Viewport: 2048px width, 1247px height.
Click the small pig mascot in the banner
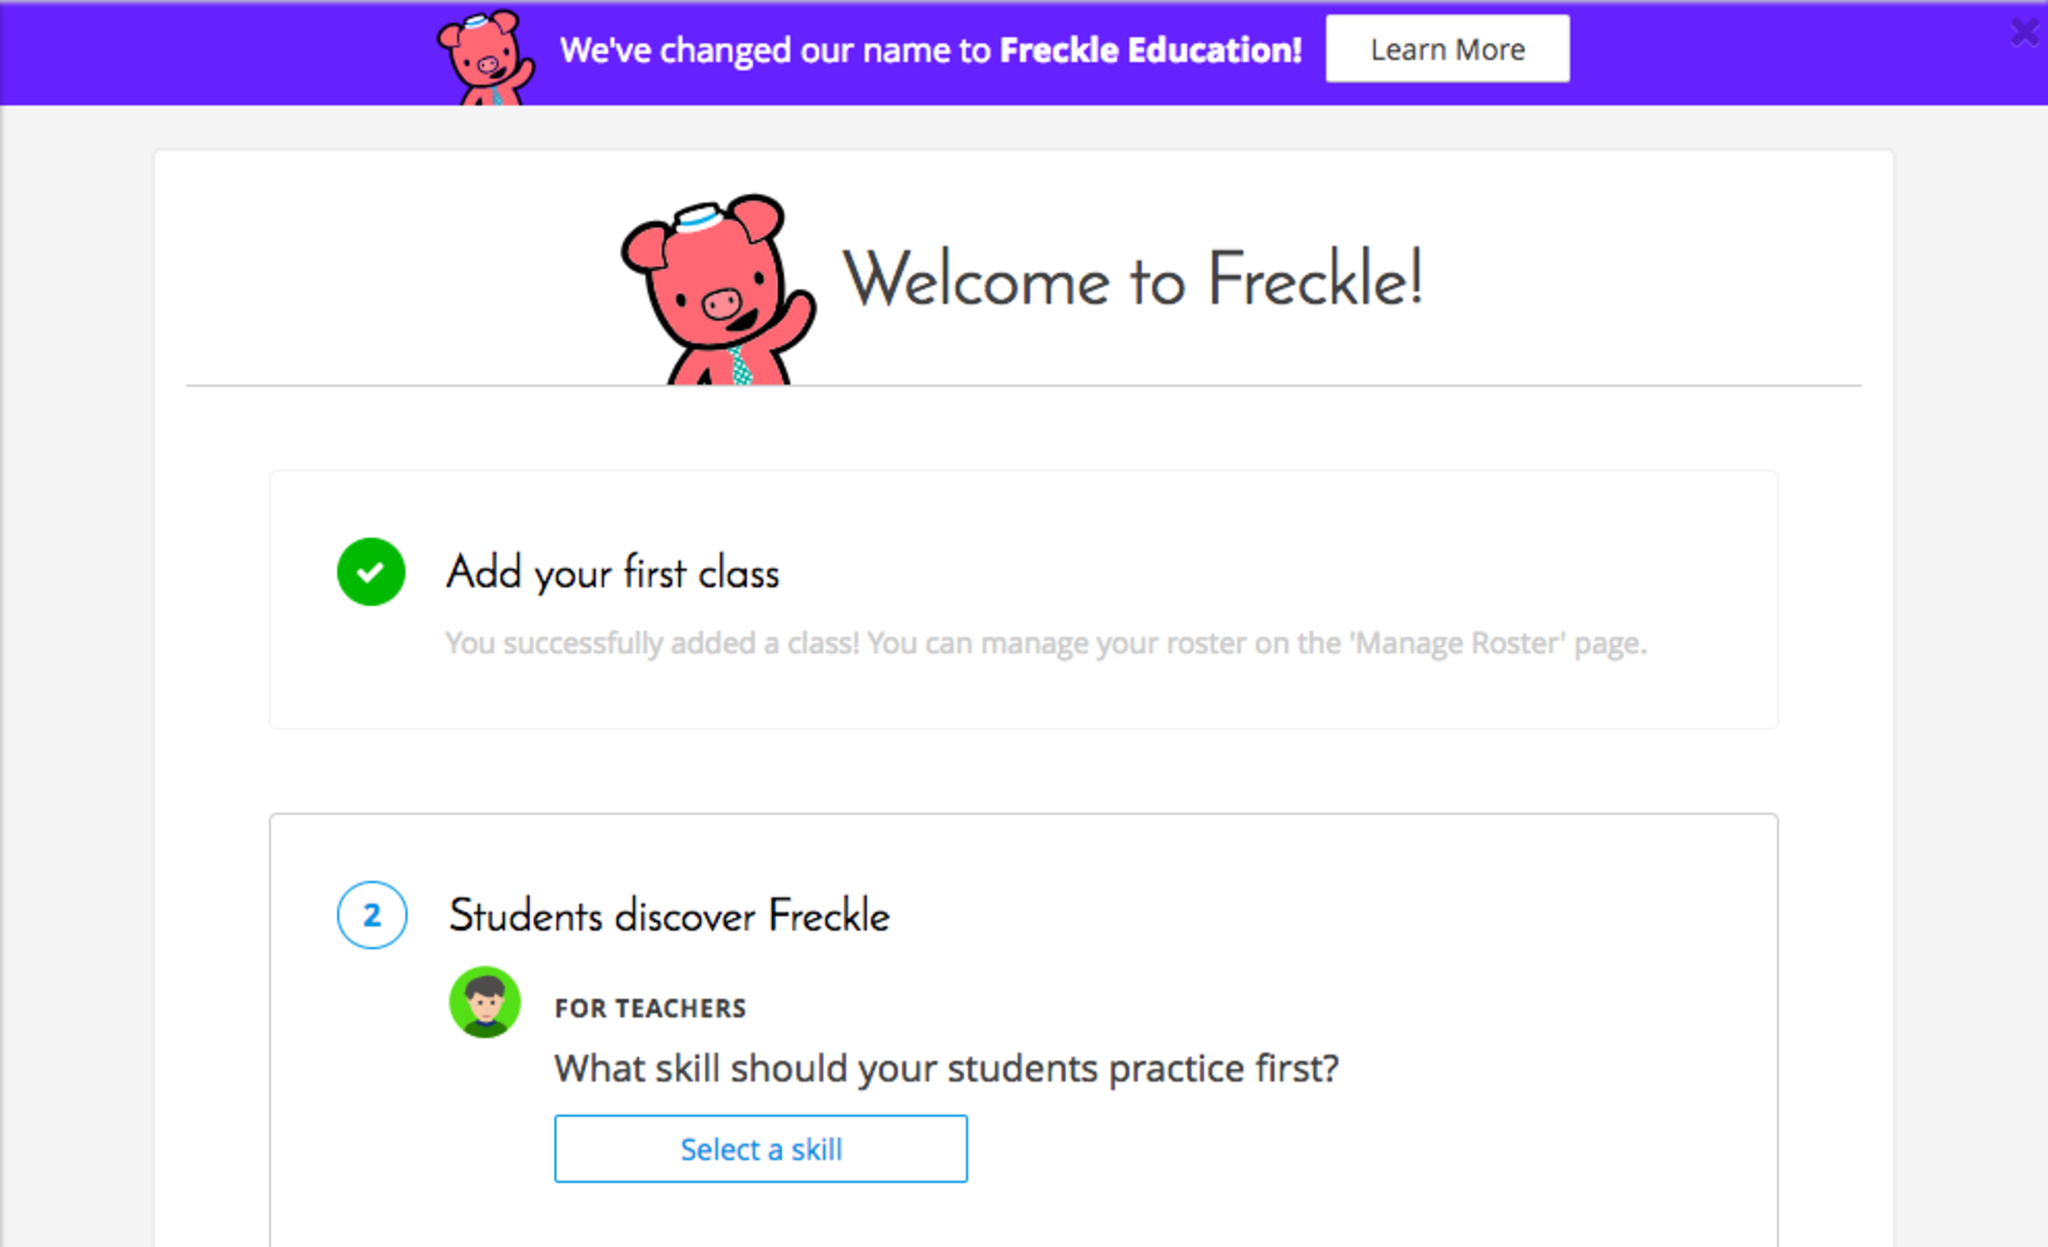click(486, 56)
